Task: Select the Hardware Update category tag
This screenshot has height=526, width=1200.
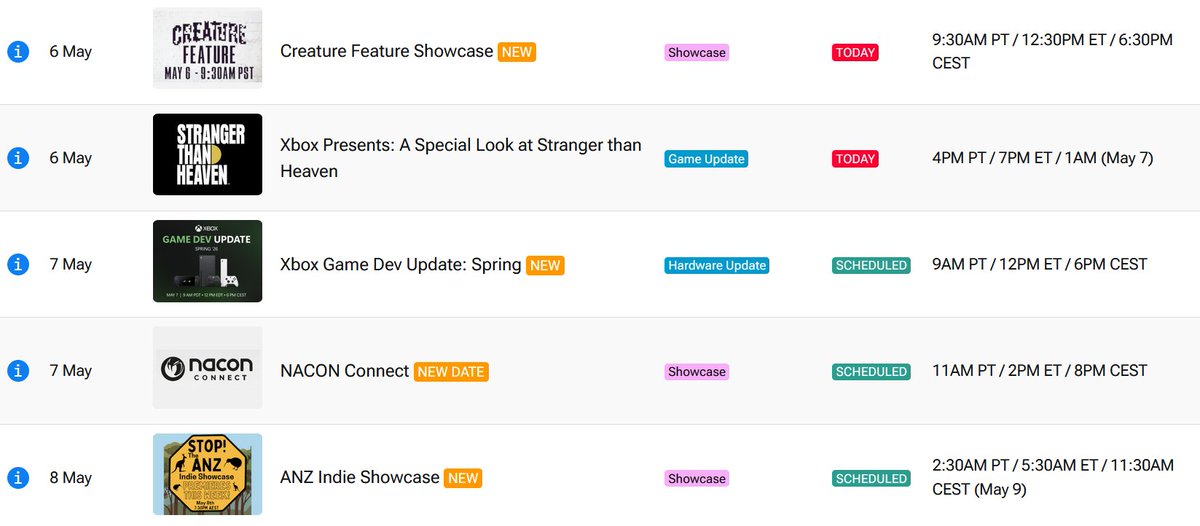Action: [717, 266]
